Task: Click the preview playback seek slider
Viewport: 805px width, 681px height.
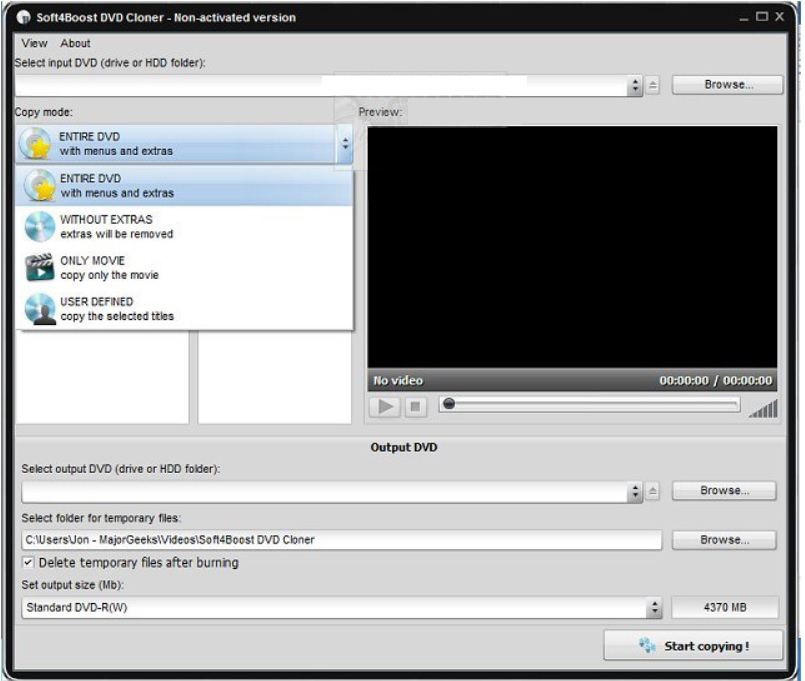Action: pos(589,404)
